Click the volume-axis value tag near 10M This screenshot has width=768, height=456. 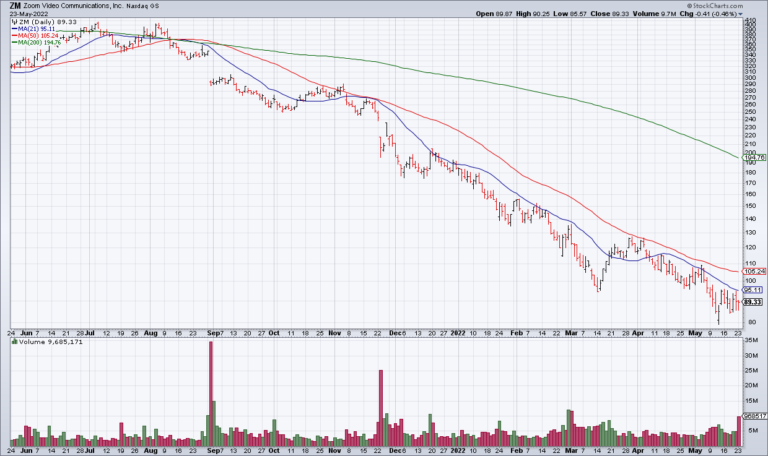tap(754, 416)
